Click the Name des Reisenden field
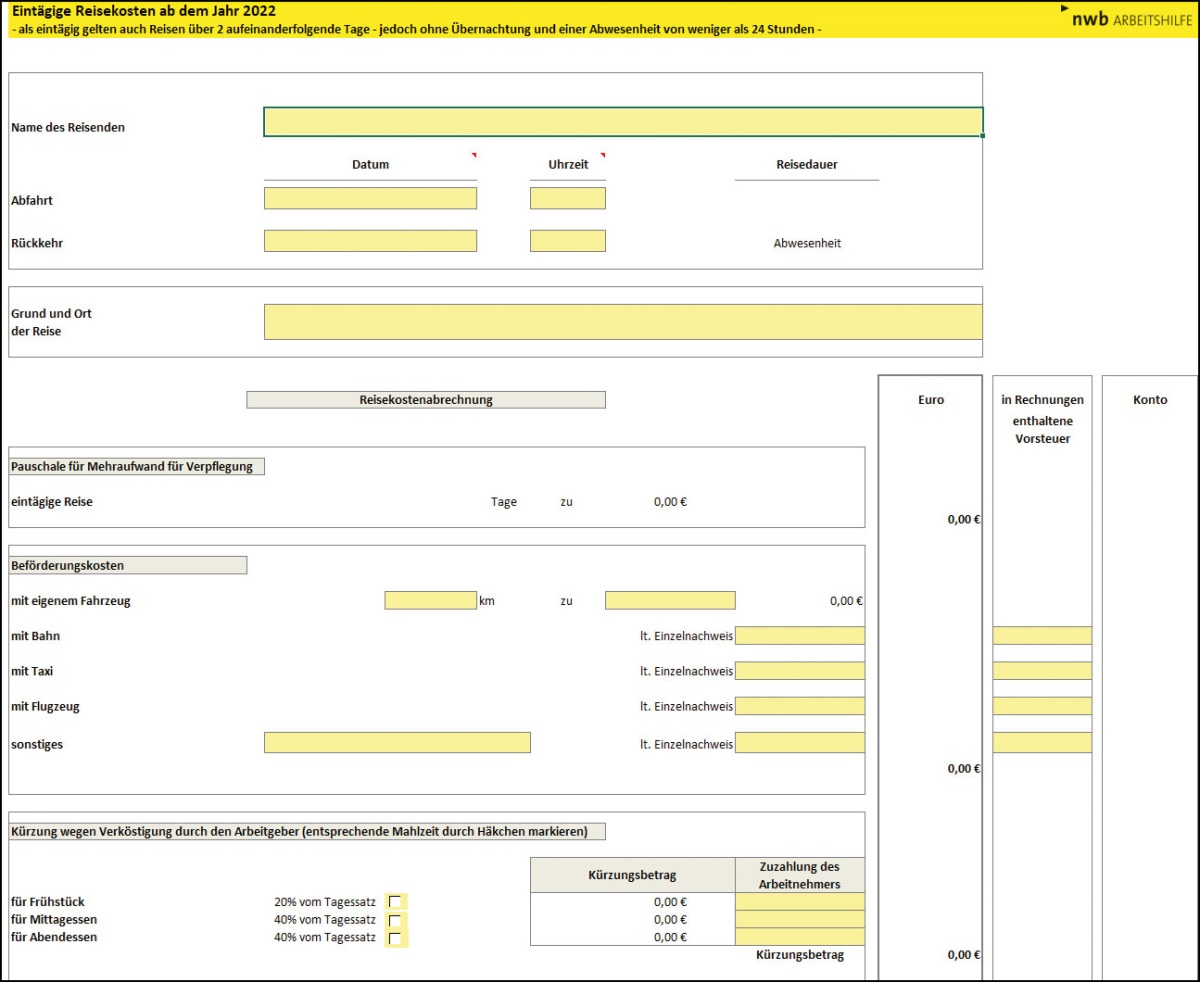 (622, 122)
